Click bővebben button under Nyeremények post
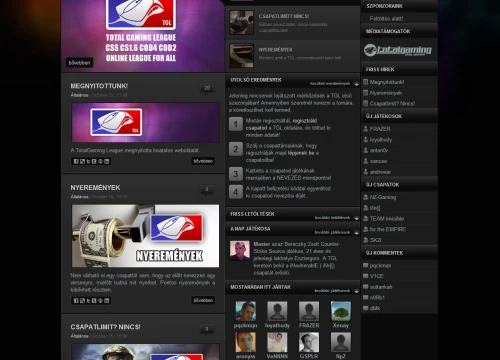 [x=203, y=300]
